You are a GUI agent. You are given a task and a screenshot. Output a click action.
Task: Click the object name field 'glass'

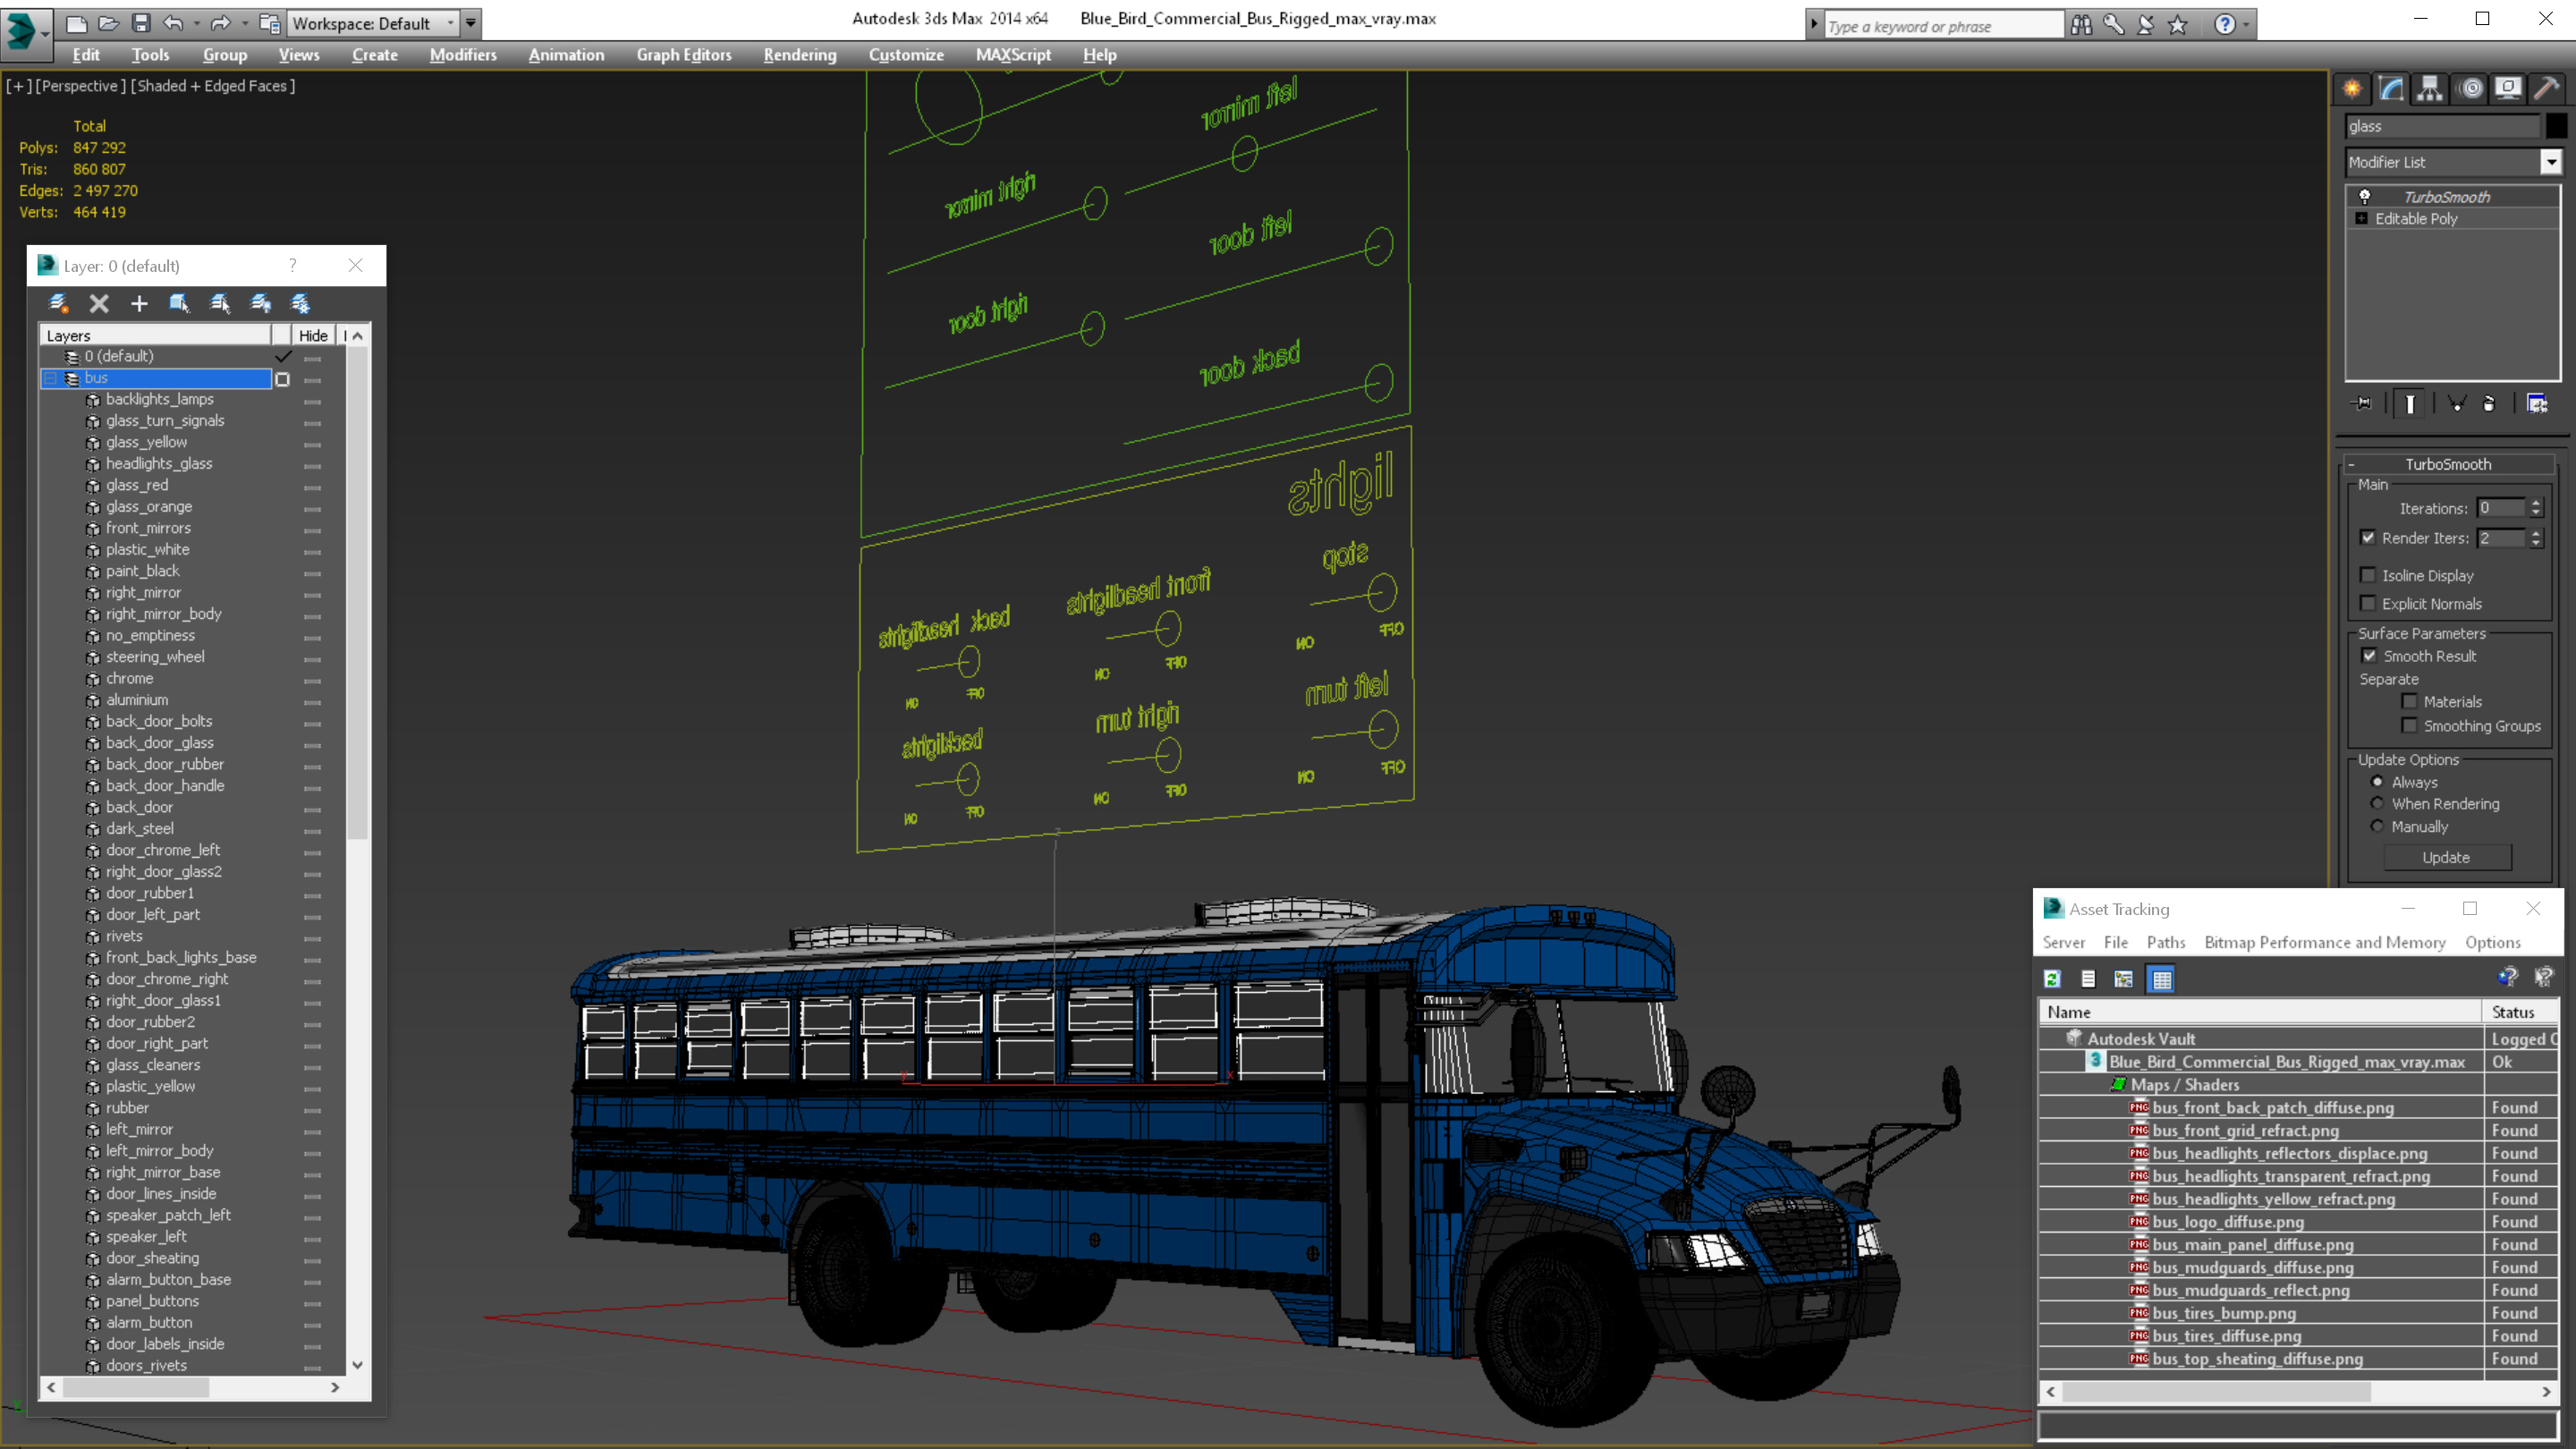coord(2442,126)
